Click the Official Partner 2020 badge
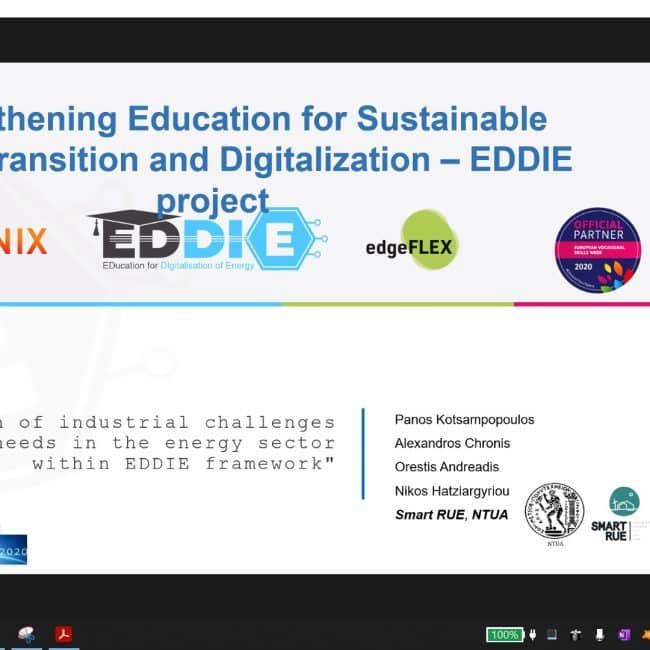Viewport: 650px width, 650px height. 597,250
